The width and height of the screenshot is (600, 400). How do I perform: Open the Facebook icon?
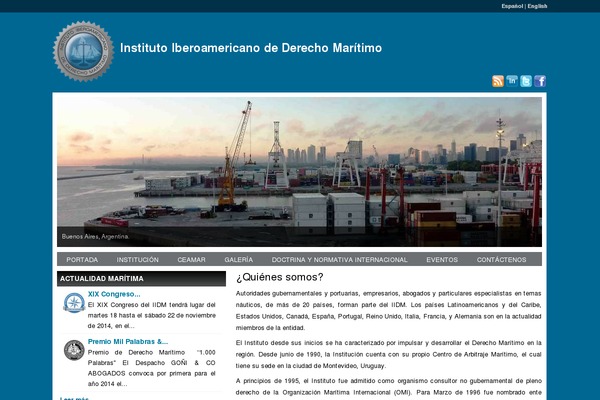tap(540, 81)
